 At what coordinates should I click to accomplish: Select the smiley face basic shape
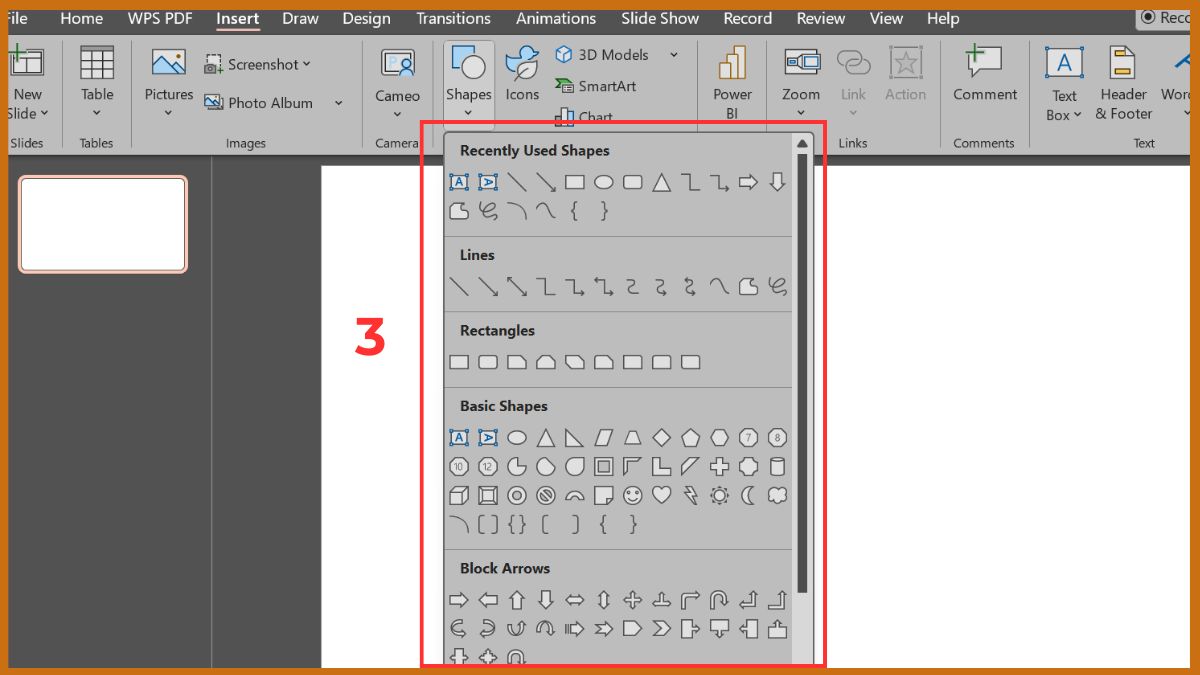coord(632,495)
